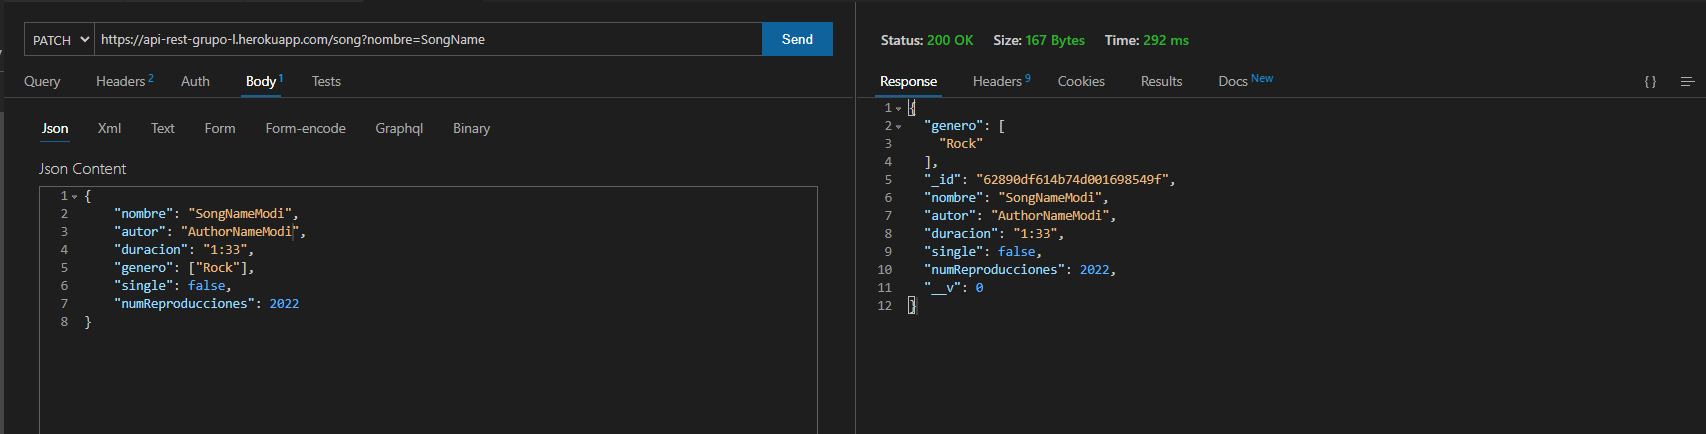Select the Form body type
The height and width of the screenshot is (434, 1706).
pyautogui.click(x=220, y=128)
